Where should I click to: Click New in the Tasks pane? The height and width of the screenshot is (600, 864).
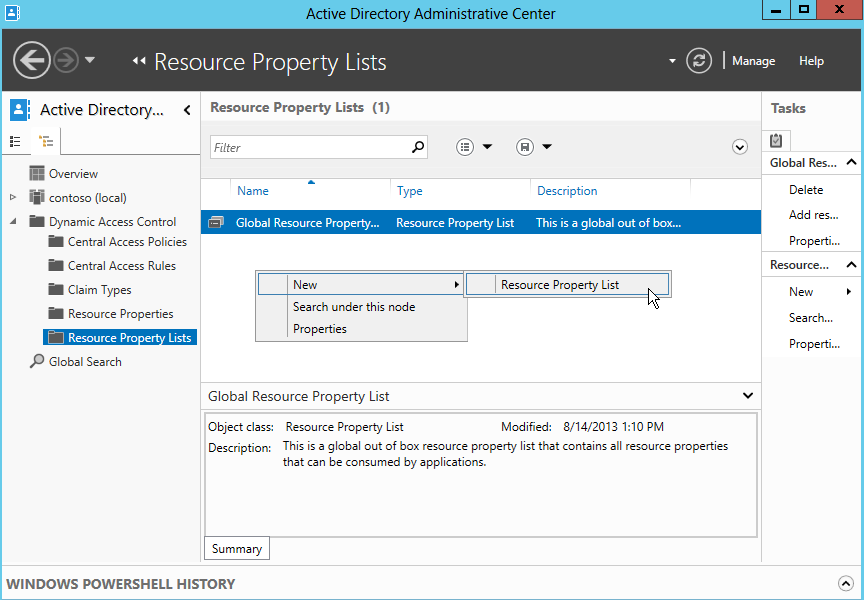pyautogui.click(x=801, y=292)
